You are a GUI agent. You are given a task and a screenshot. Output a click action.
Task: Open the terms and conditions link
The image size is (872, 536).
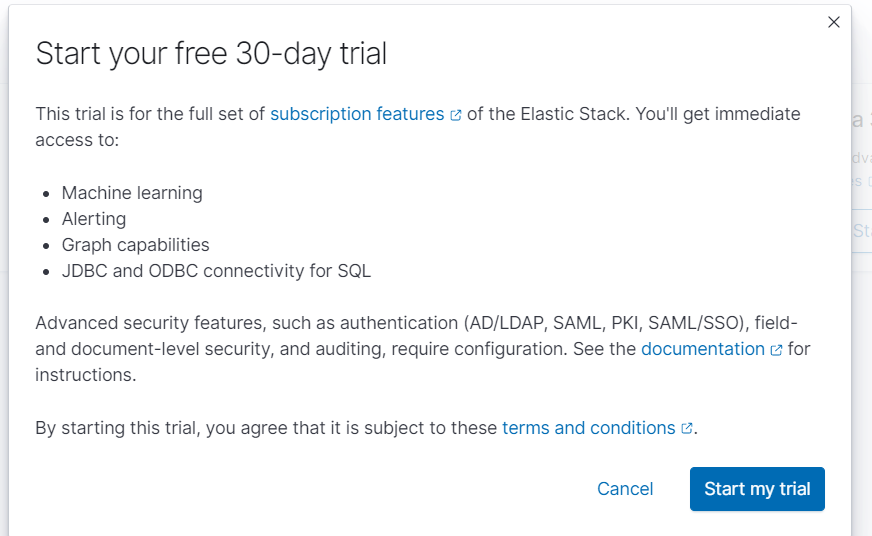[588, 428]
